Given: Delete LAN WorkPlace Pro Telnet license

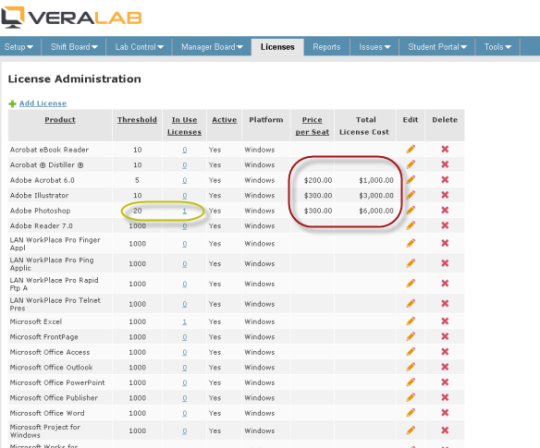Looking at the screenshot, I should click(x=445, y=303).
